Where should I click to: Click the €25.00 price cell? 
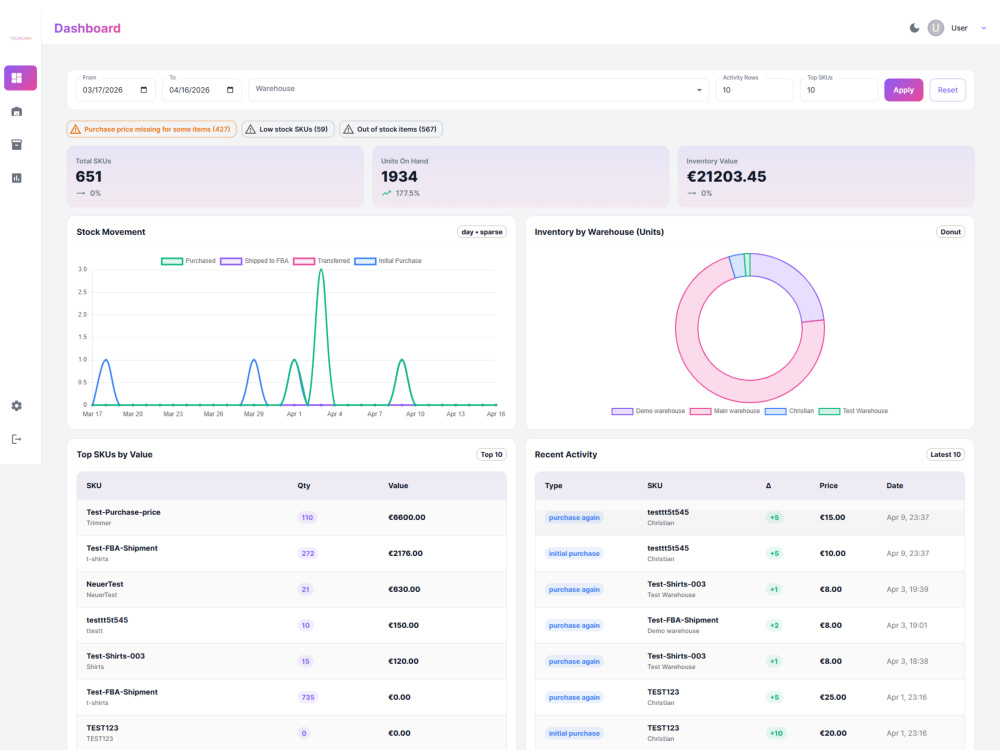[x=833, y=698]
